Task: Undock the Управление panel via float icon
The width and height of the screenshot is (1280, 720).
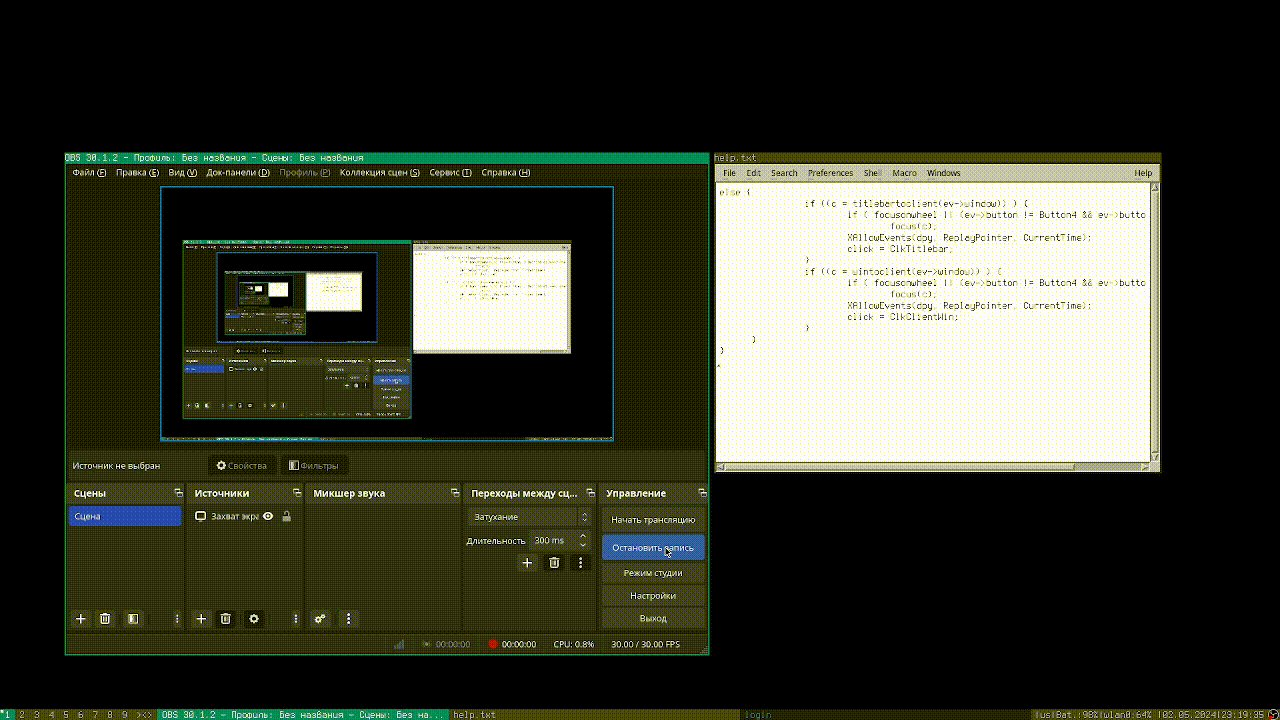Action: click(x=702, y=493)
